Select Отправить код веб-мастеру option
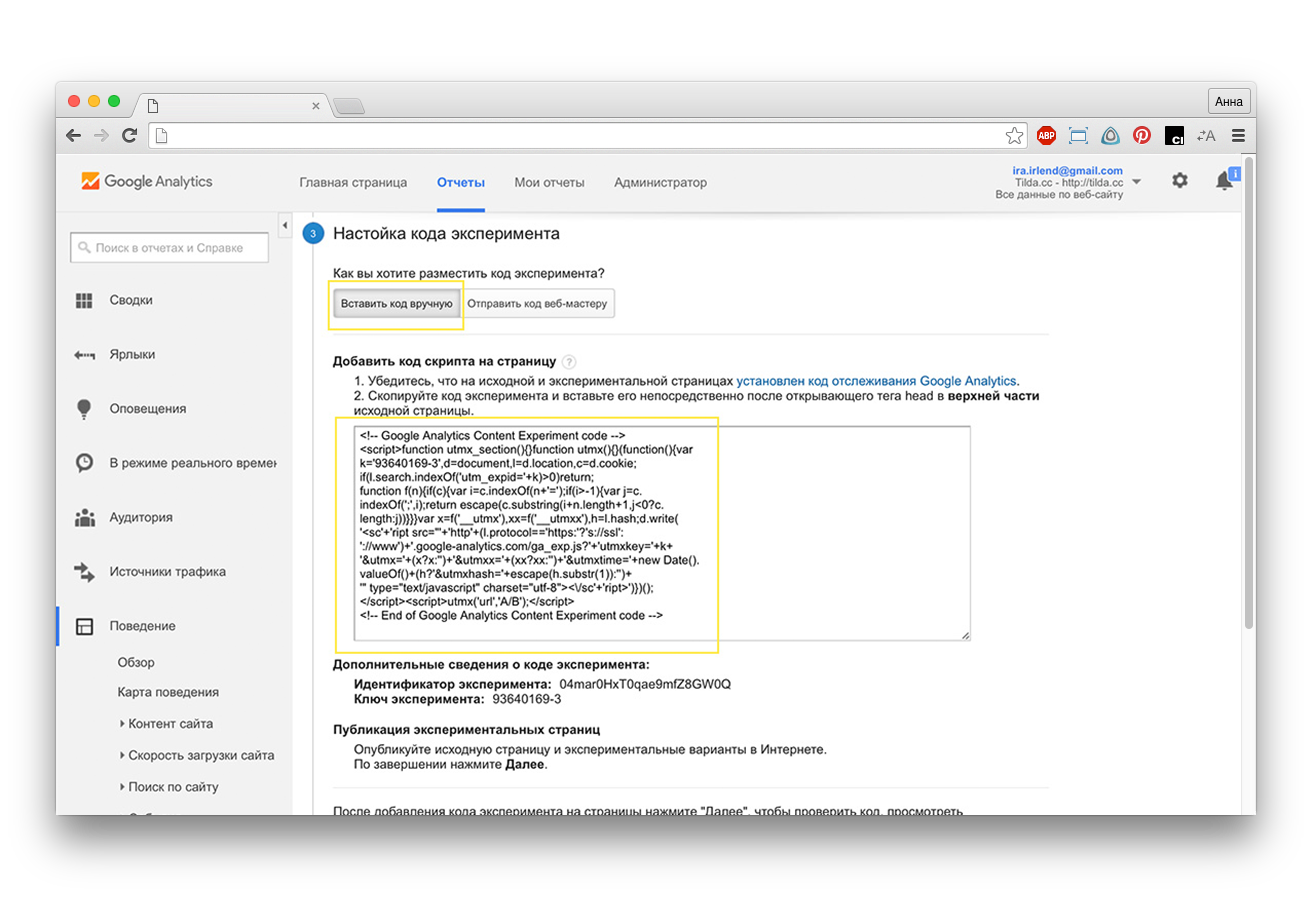1312x918 pixels. pos(538,304)
